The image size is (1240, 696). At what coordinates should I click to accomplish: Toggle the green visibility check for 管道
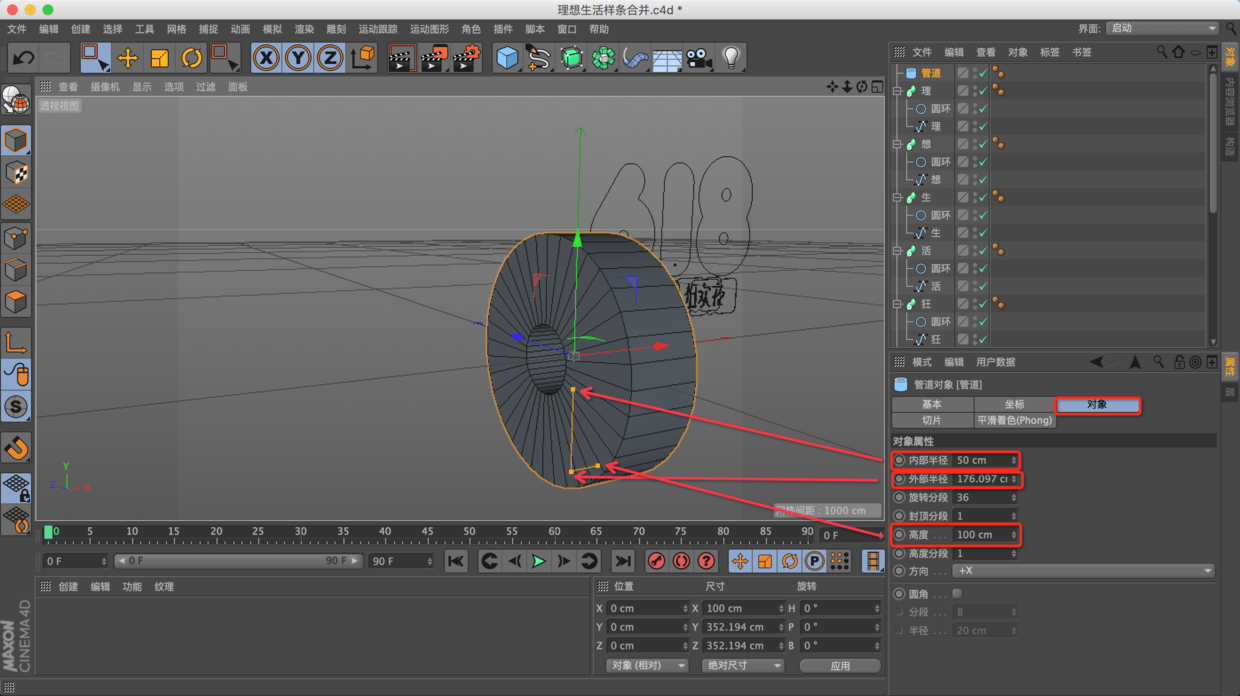tap(983, 73)
